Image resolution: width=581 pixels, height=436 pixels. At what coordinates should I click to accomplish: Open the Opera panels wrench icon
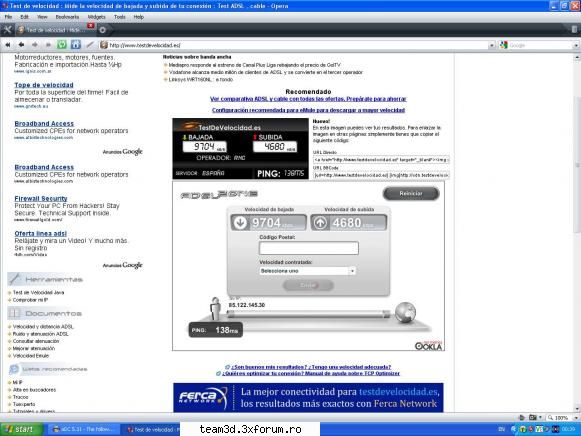click(7, 30)
